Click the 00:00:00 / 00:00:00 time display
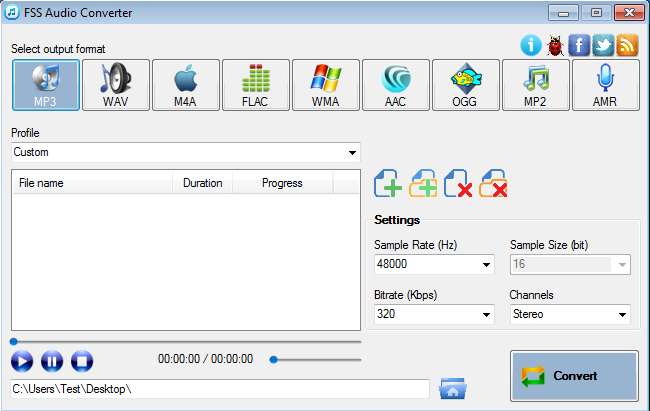 [x=206, y=359]
